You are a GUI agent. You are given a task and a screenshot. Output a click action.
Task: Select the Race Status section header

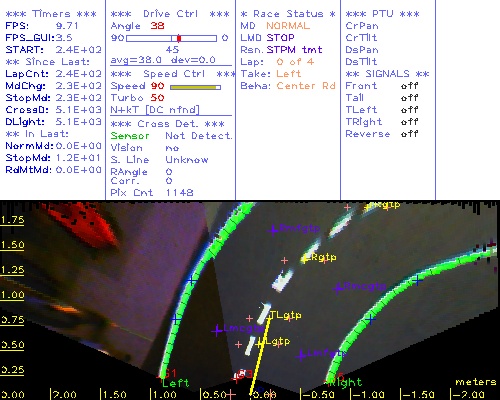(x=288, y=14)
